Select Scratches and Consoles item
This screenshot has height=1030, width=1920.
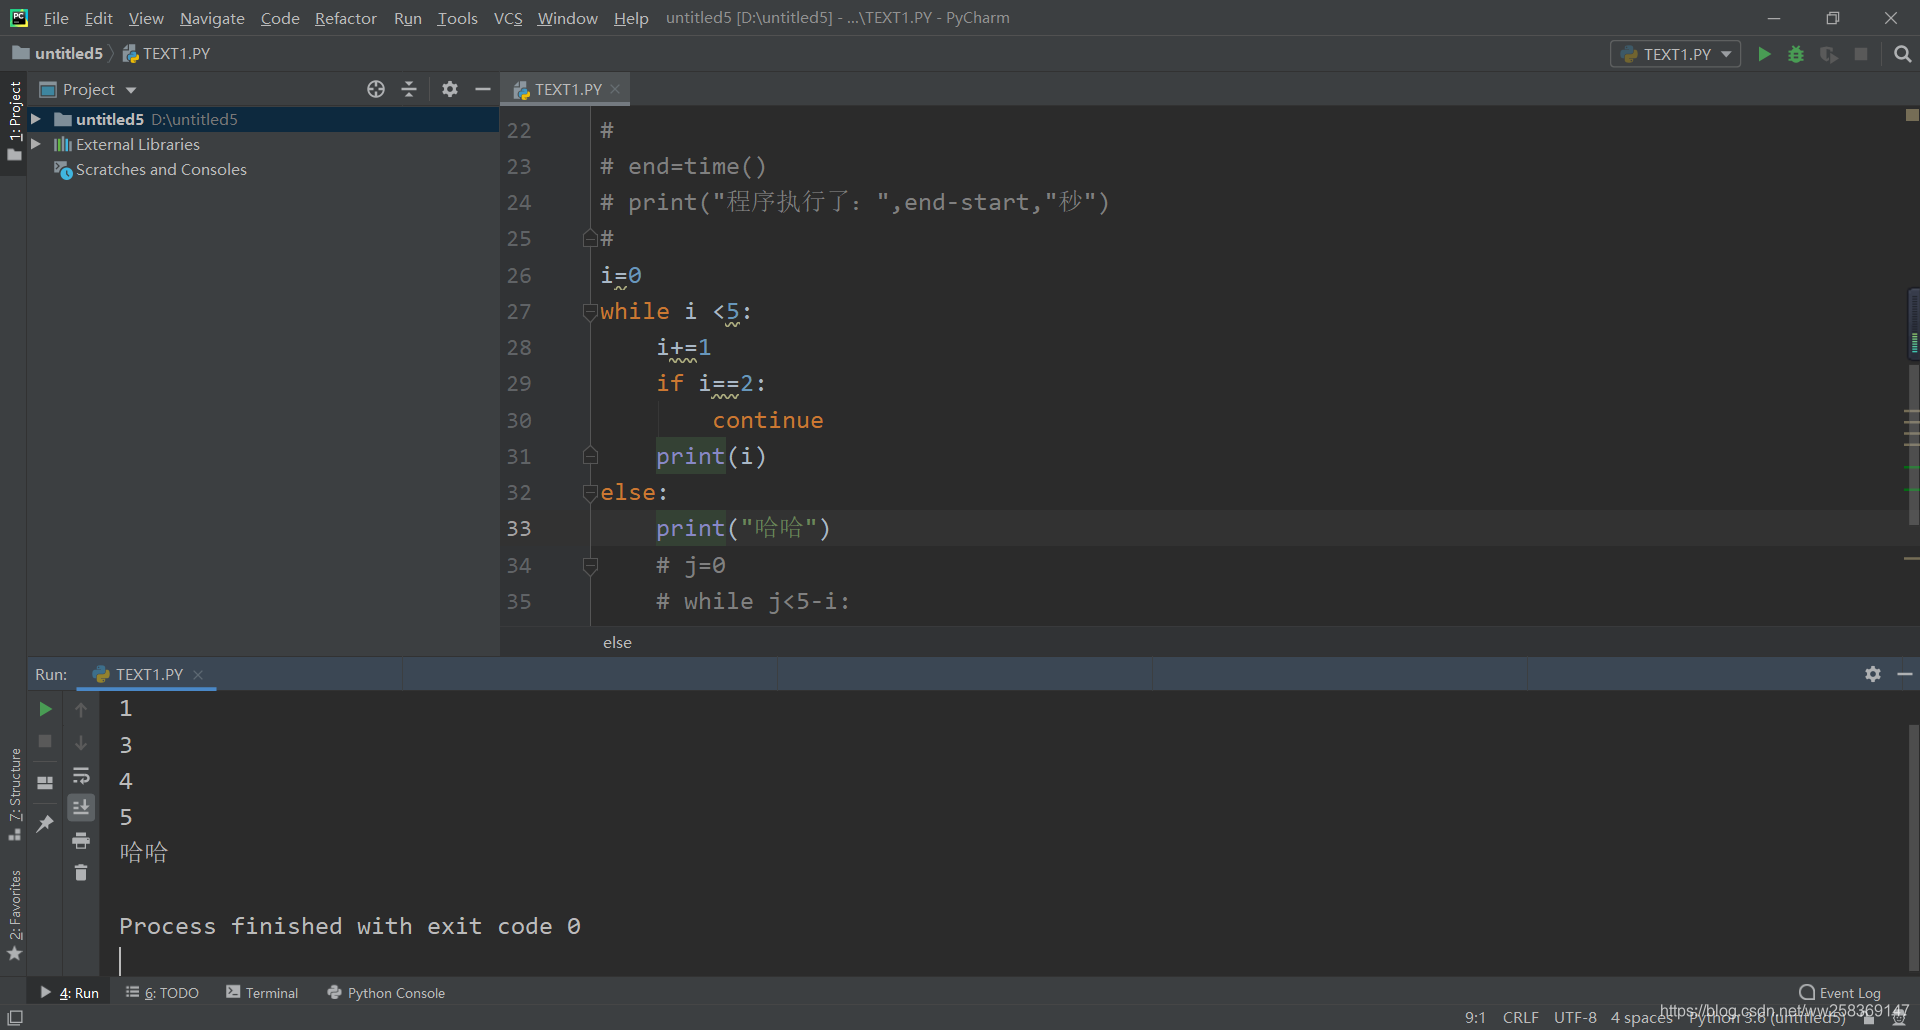(x=161, y=170)
